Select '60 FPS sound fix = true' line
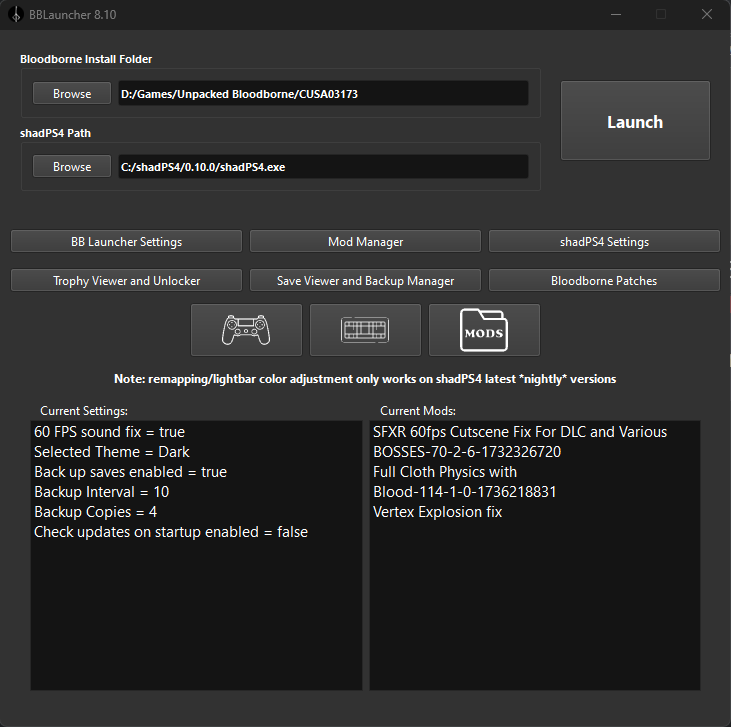Screen dimensions: 731x727 [109, 432]
